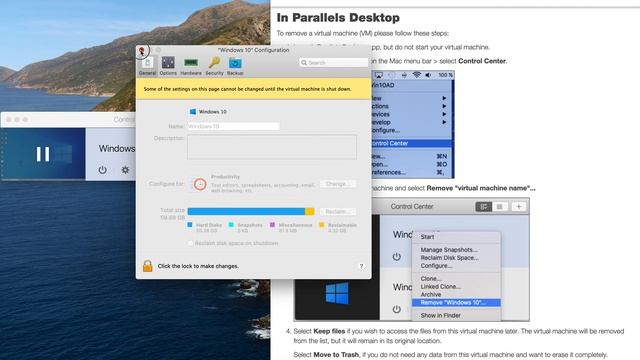The height and width of the screenshot is (360, 640).
Task: Click the Name field containing Windows 10
Action: [x=233, y=127]
